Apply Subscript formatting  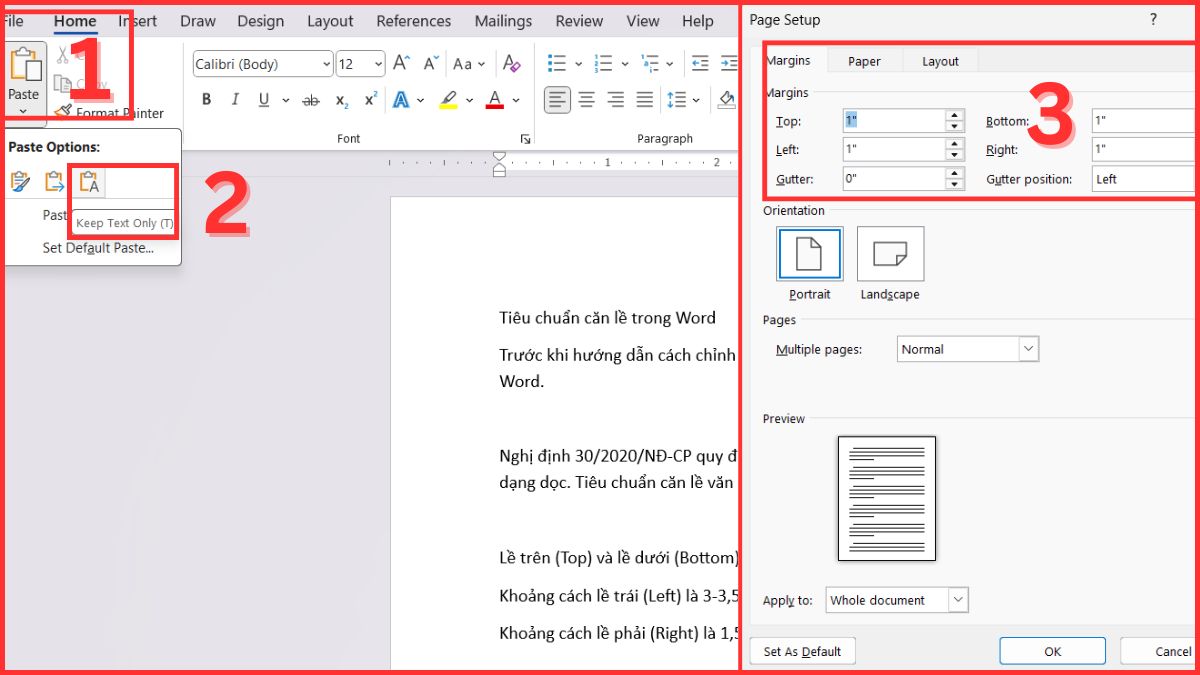[x=341, y=99]
